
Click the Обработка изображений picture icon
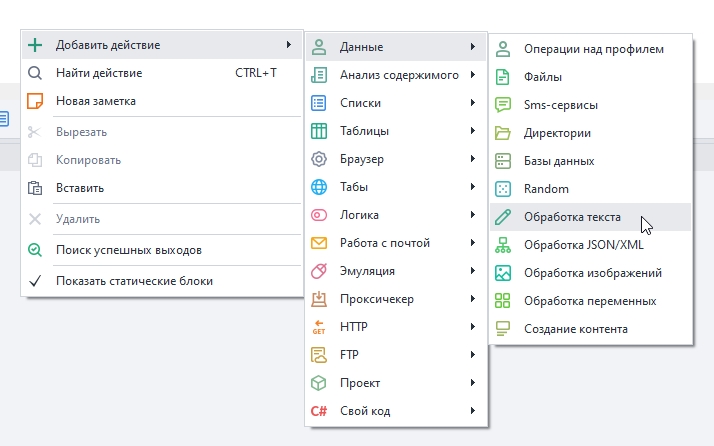pos(504,272)
